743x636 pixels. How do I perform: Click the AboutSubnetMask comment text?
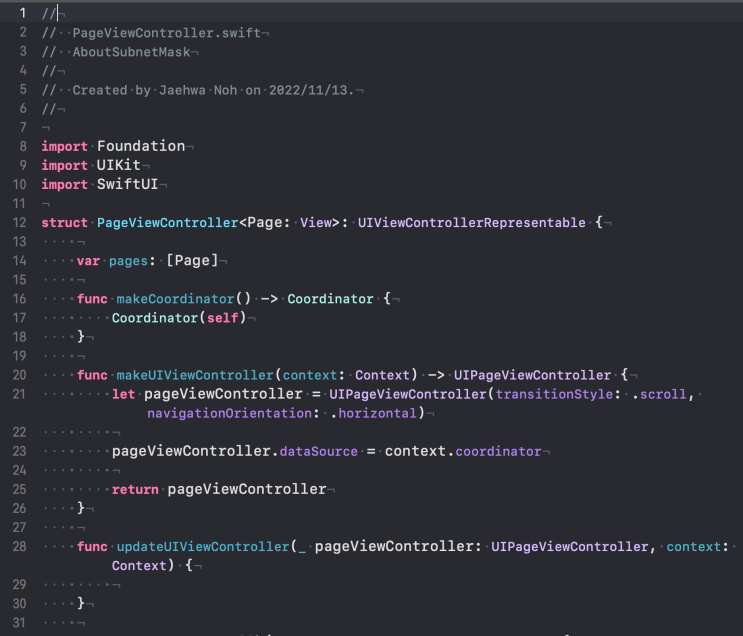coord(131,52)
